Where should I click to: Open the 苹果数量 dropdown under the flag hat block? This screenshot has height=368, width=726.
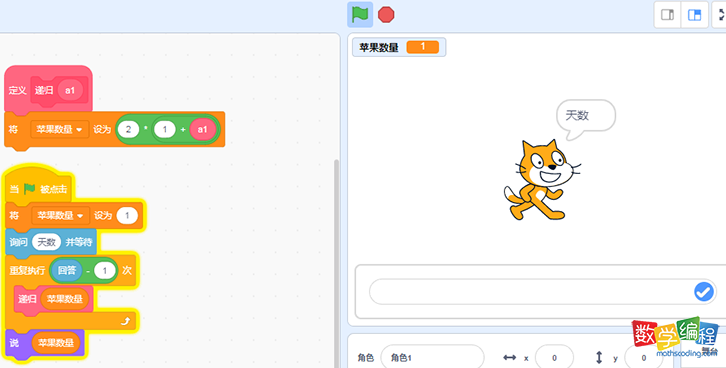tap(61, 216)
